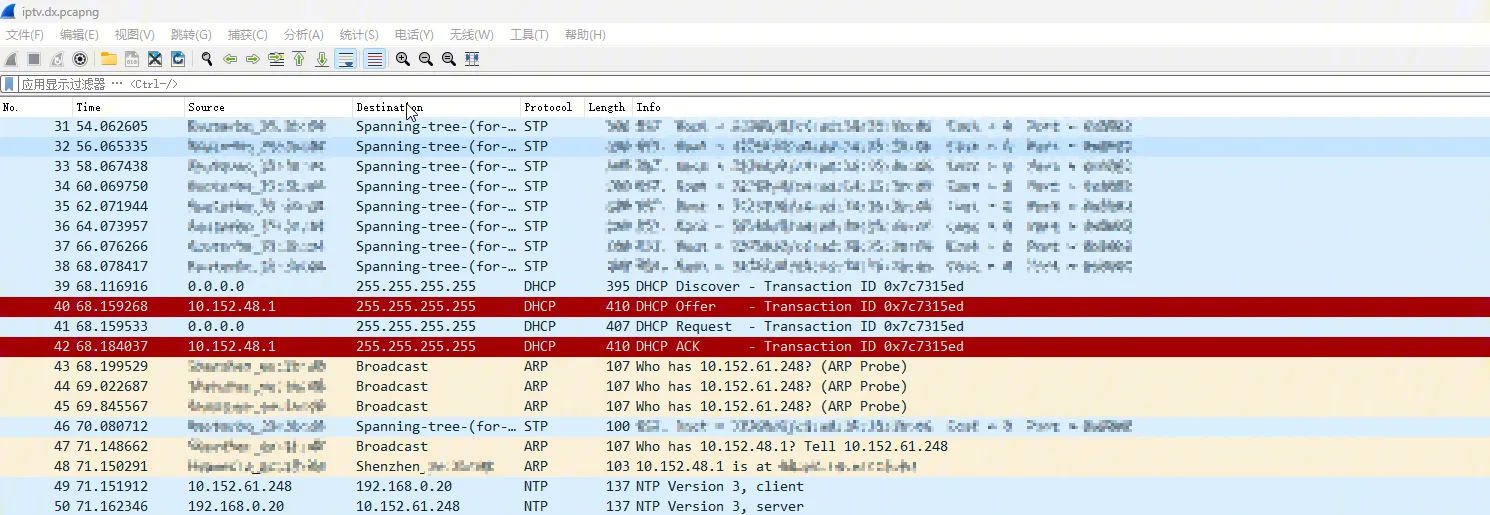The width and height of the screenshot is (1490, 515).
Task: Open the find packet magnifier tool
Action: tap(207, 59)
